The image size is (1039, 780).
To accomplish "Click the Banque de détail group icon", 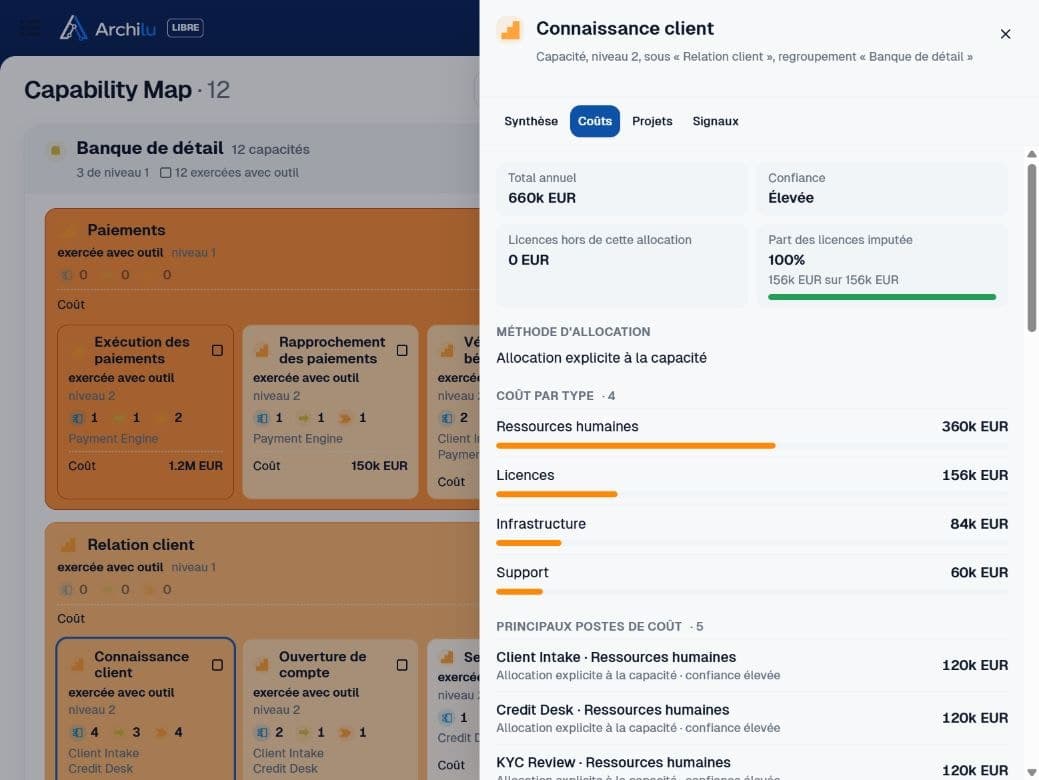I will tap(56, 150).
